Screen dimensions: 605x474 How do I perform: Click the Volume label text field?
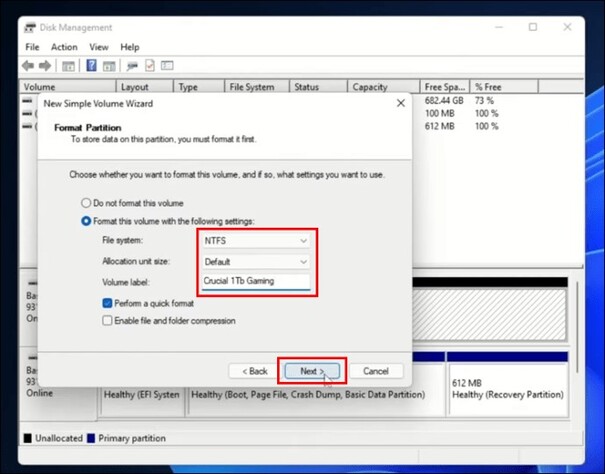point(256,281)
